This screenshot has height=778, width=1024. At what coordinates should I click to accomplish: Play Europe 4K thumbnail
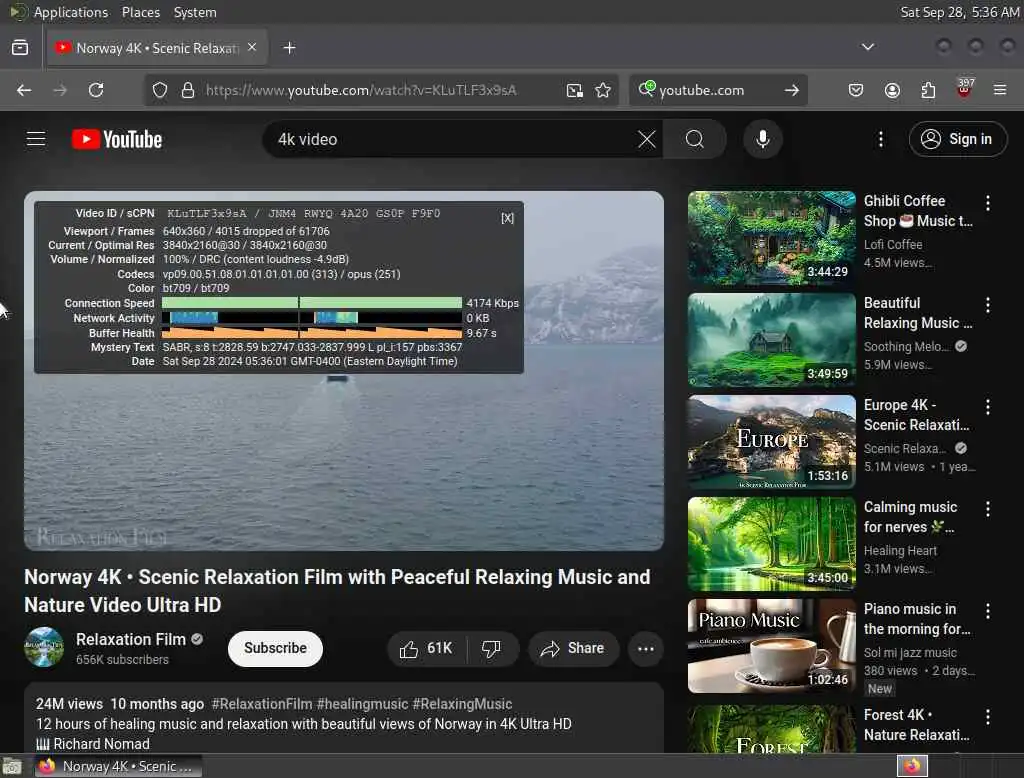pyautogui.click(x=771, y=442)
